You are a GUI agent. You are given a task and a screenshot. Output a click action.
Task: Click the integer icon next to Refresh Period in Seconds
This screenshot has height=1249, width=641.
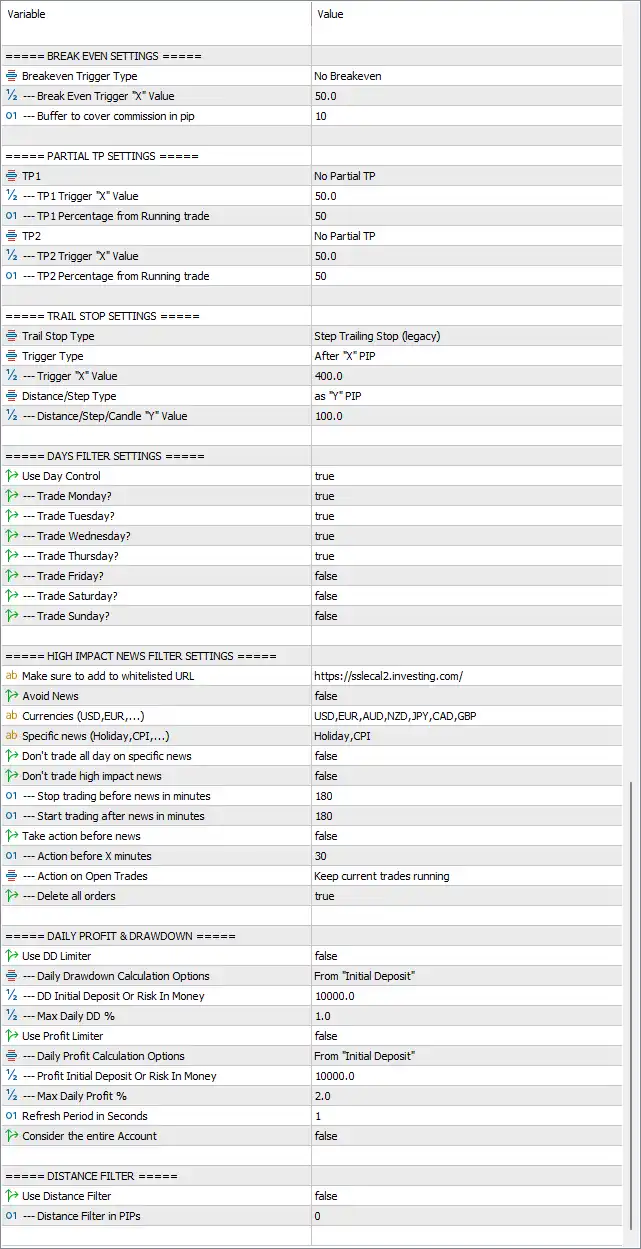(x=12, y=1116)
